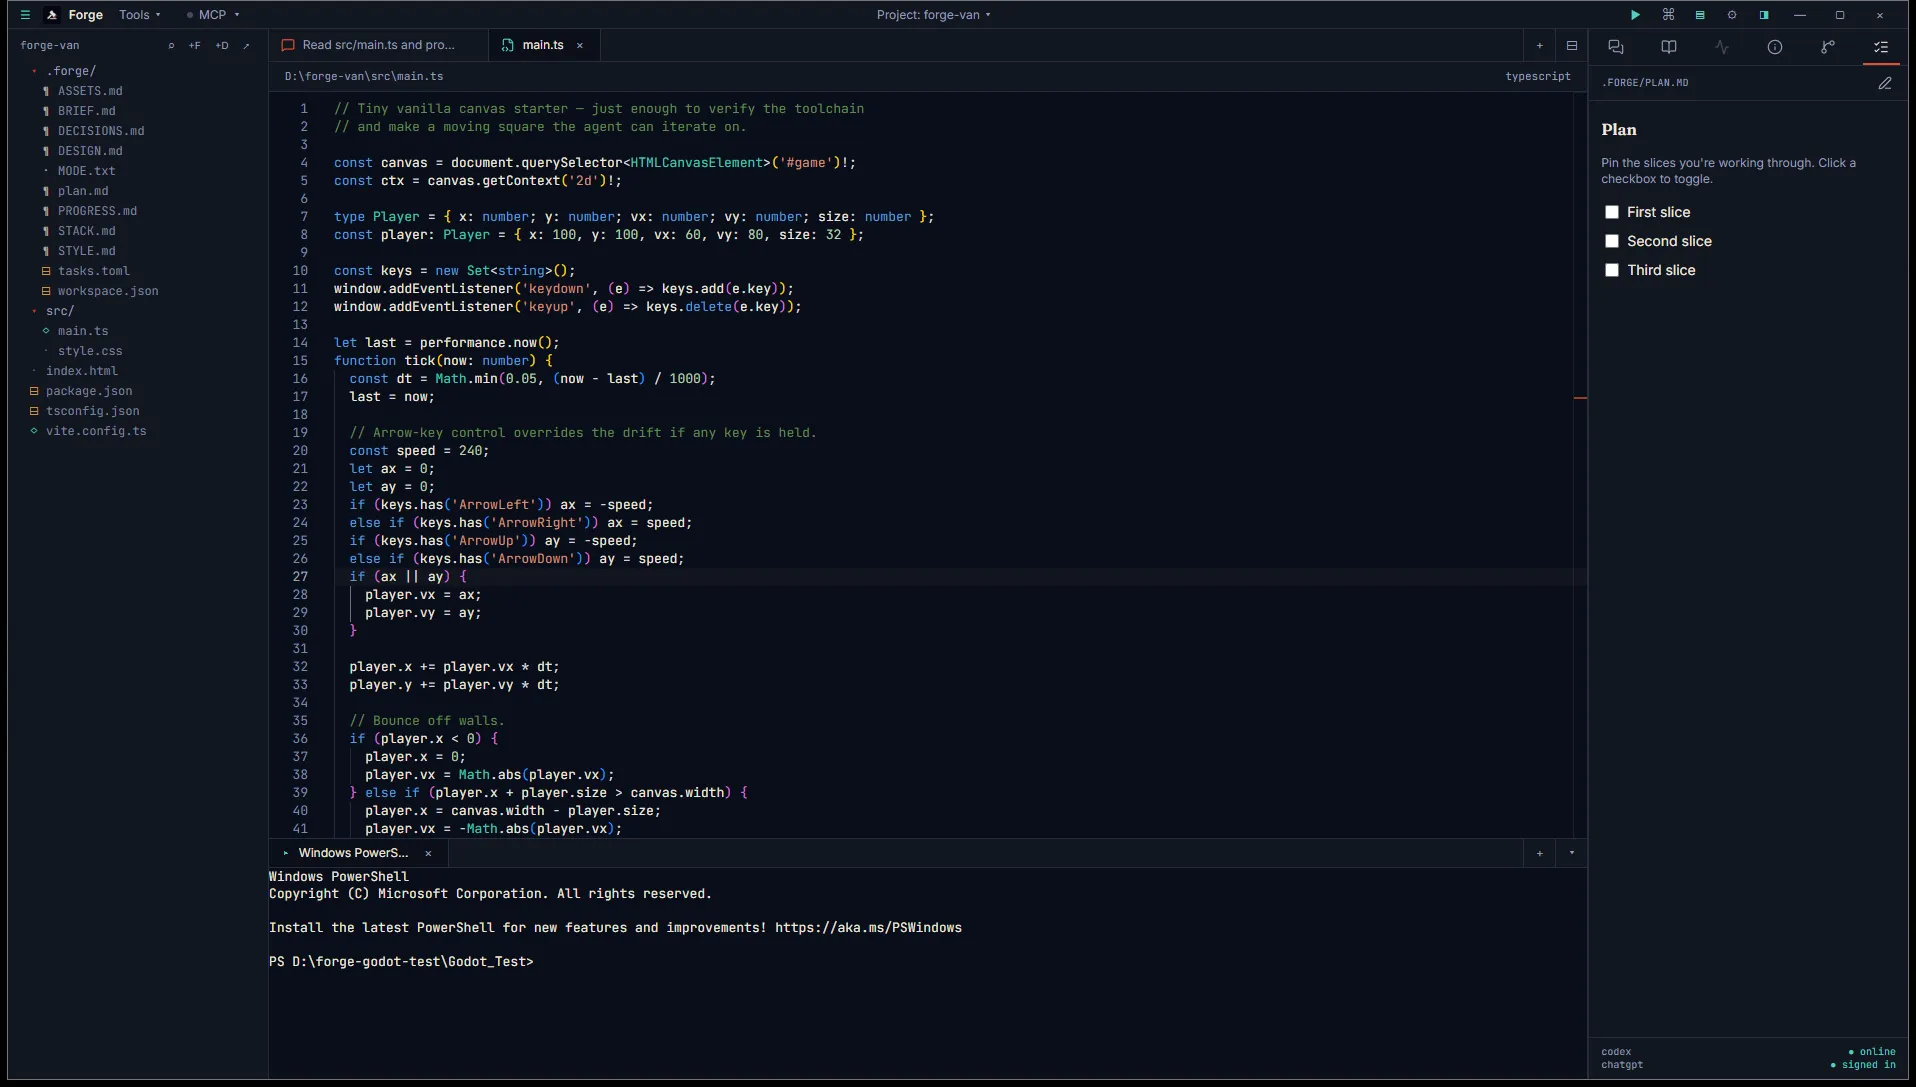Open STYLE.md in the file tree
Viewport: 1916px width, 1087px height.
click(86, 251)
